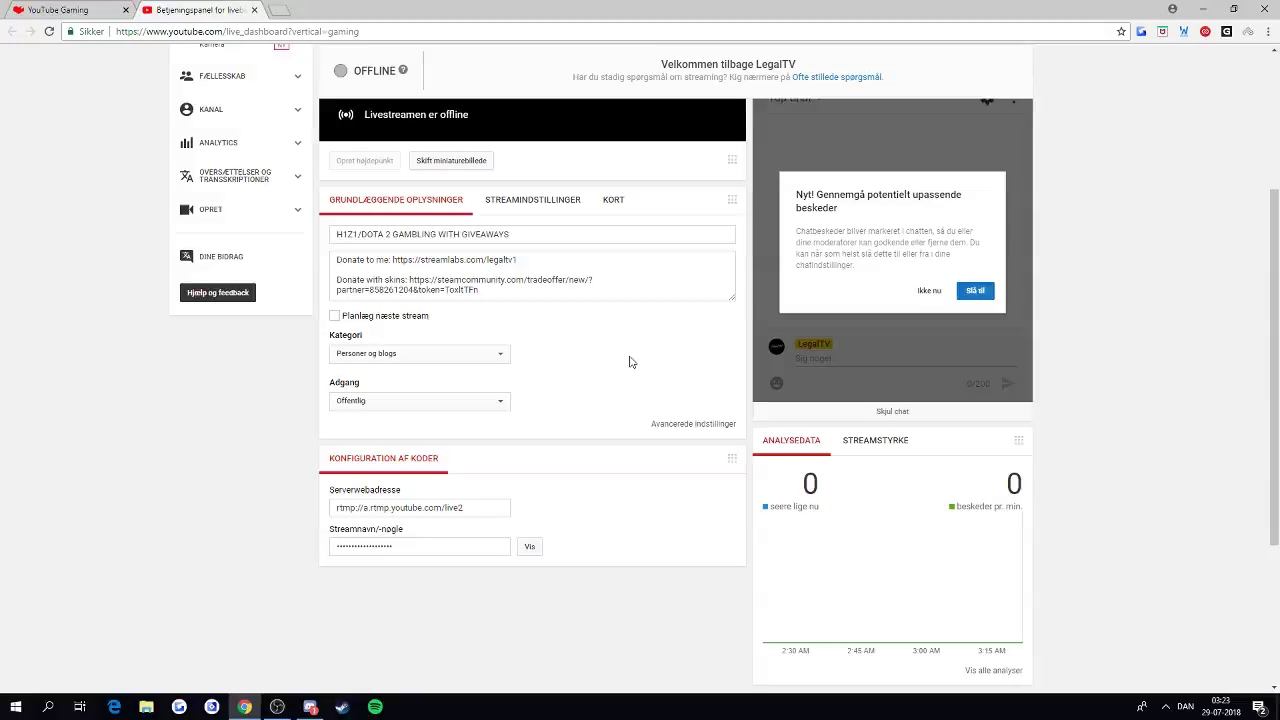Screen dimensions: 1280x720
Task: Expand the Kanal sidebar section
Action: point(298,109)
